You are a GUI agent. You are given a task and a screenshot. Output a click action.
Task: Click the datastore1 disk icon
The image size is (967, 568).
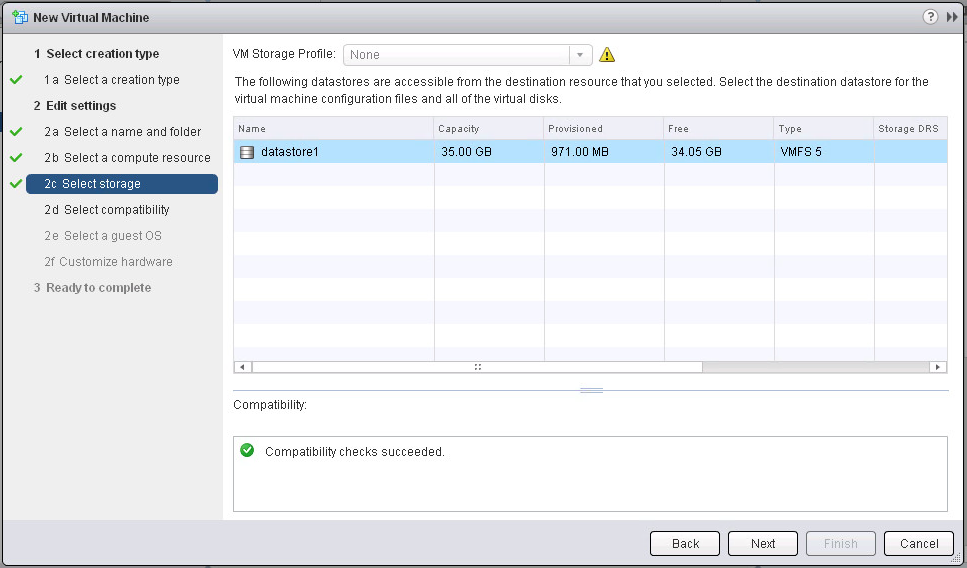247,152
